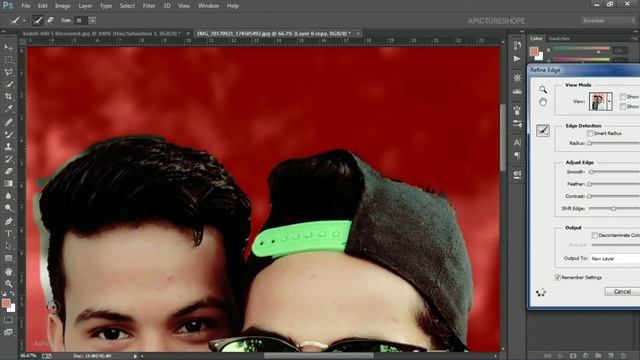
Task: Click the Hand tool in Refine Edge dialog
Action: (542, 102)
